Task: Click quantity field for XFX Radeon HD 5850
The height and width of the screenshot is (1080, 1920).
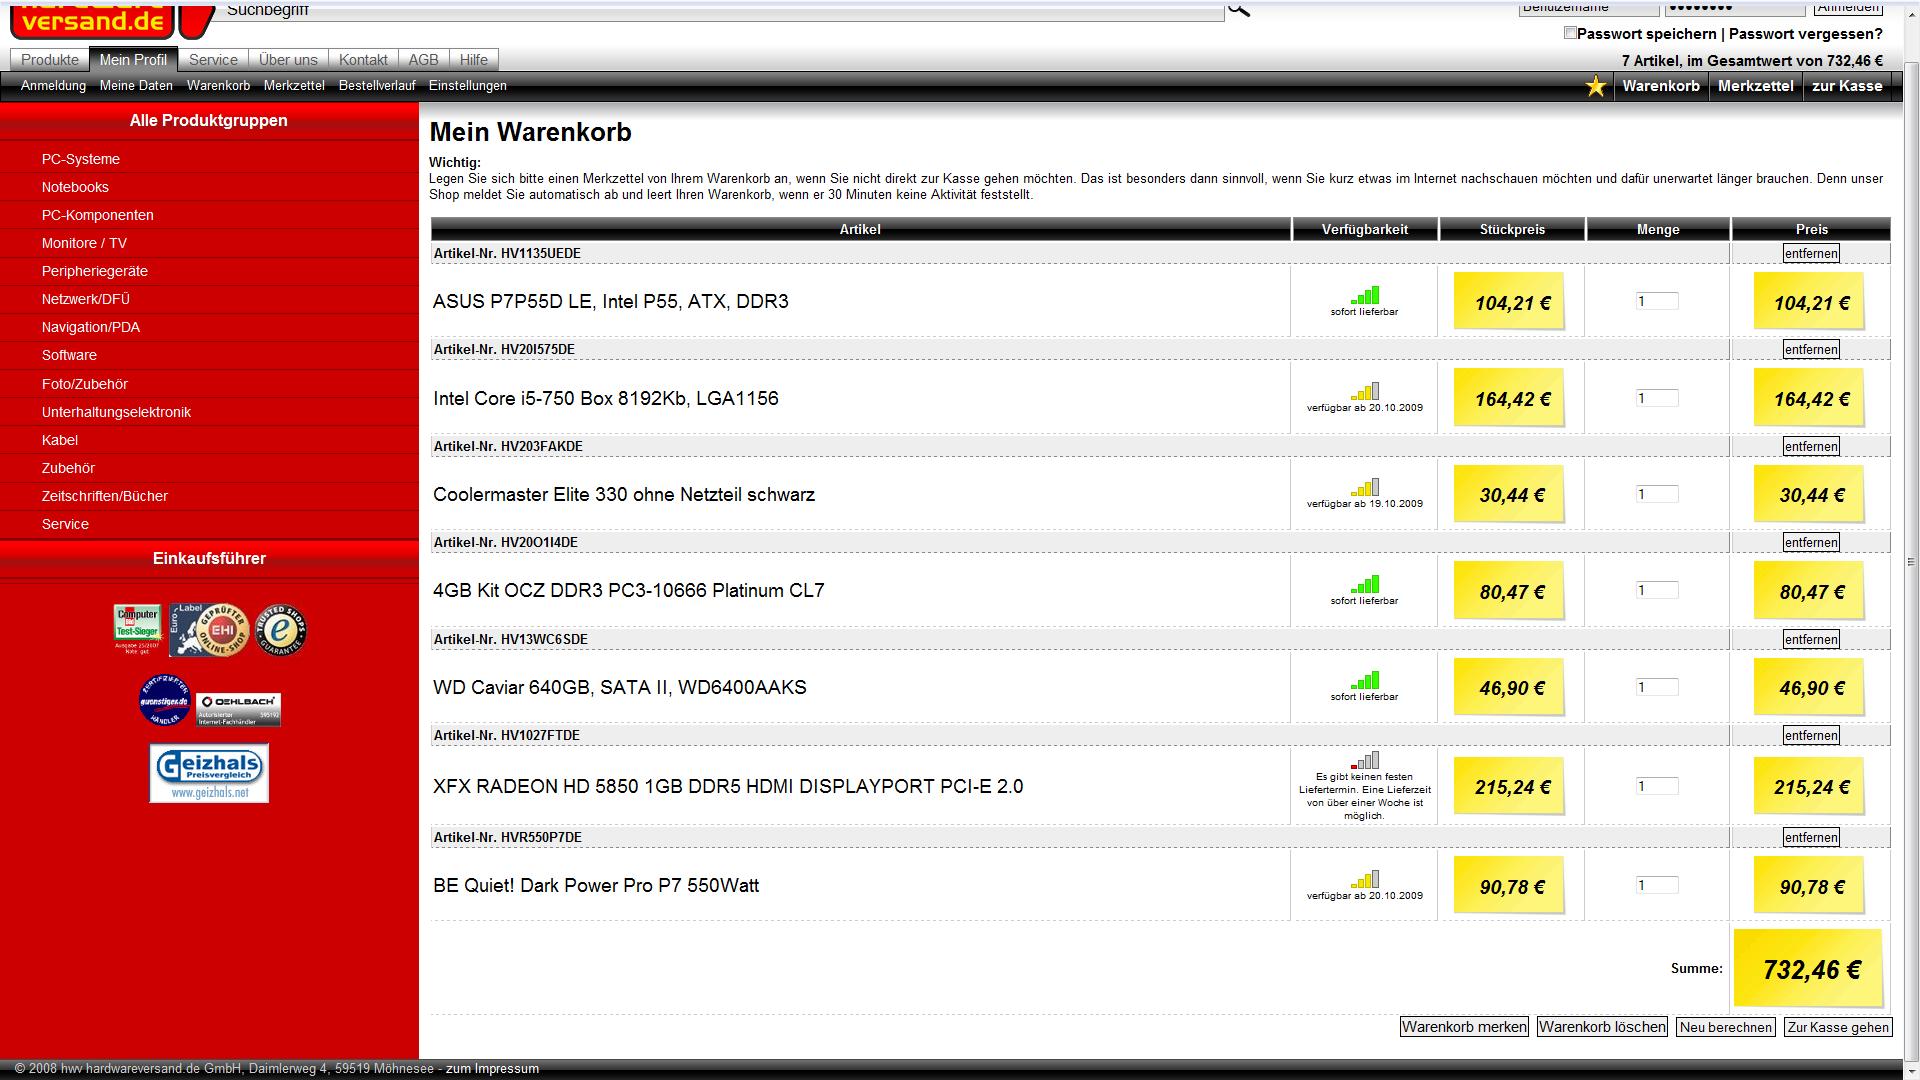Action: click(1657, 786)
